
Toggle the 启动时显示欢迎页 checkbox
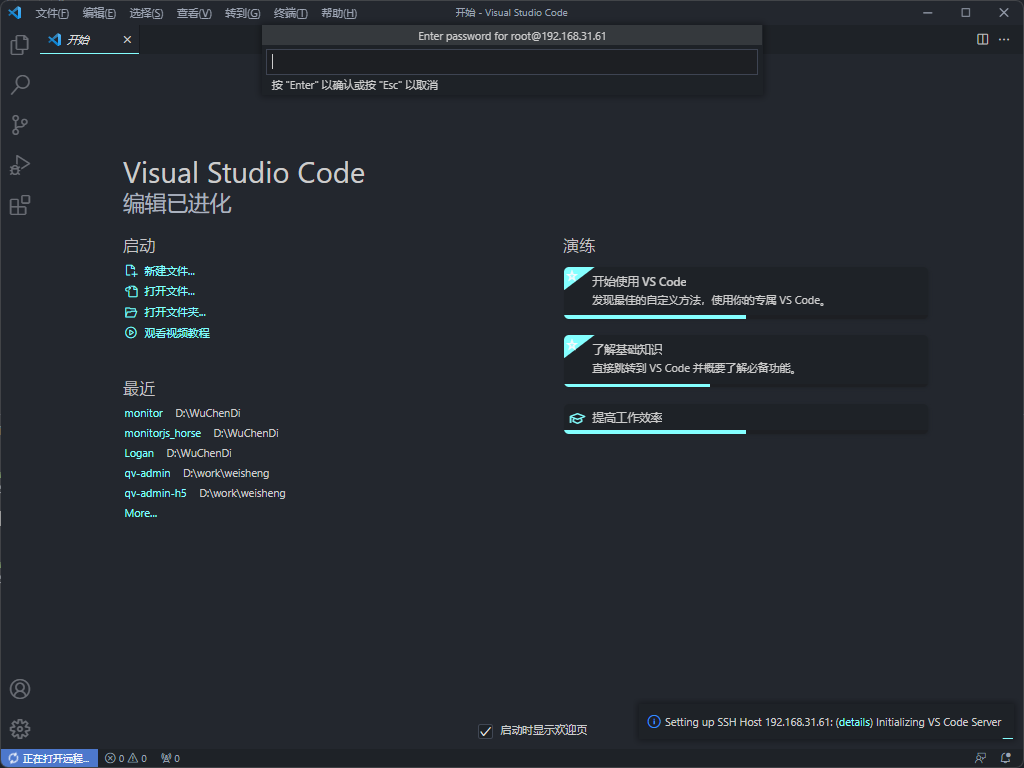[x=485, y=731]
